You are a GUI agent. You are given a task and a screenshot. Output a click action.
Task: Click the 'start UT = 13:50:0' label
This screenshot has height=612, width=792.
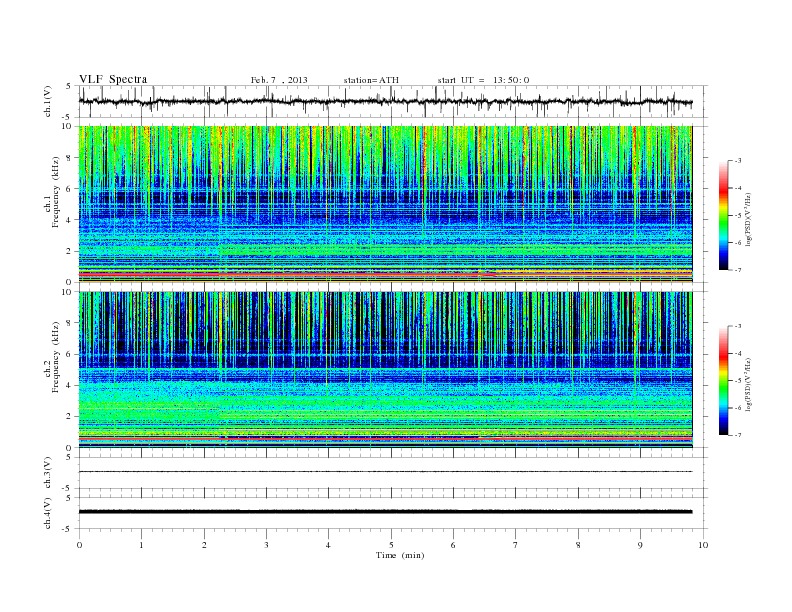[x=483, y=80]
